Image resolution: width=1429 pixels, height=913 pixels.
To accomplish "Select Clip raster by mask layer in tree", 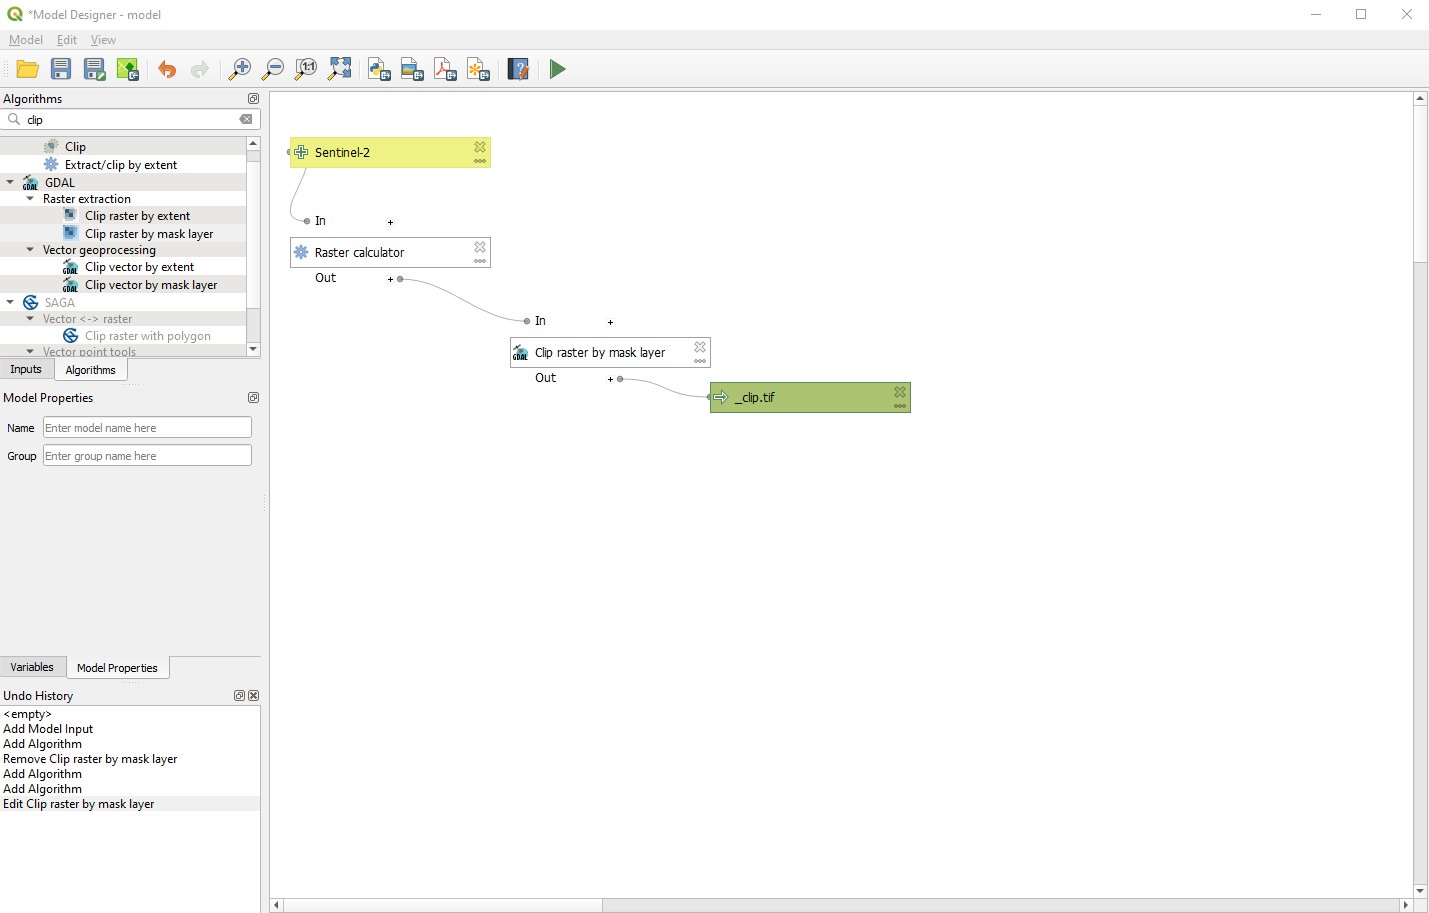I will (x=149, y=234).
